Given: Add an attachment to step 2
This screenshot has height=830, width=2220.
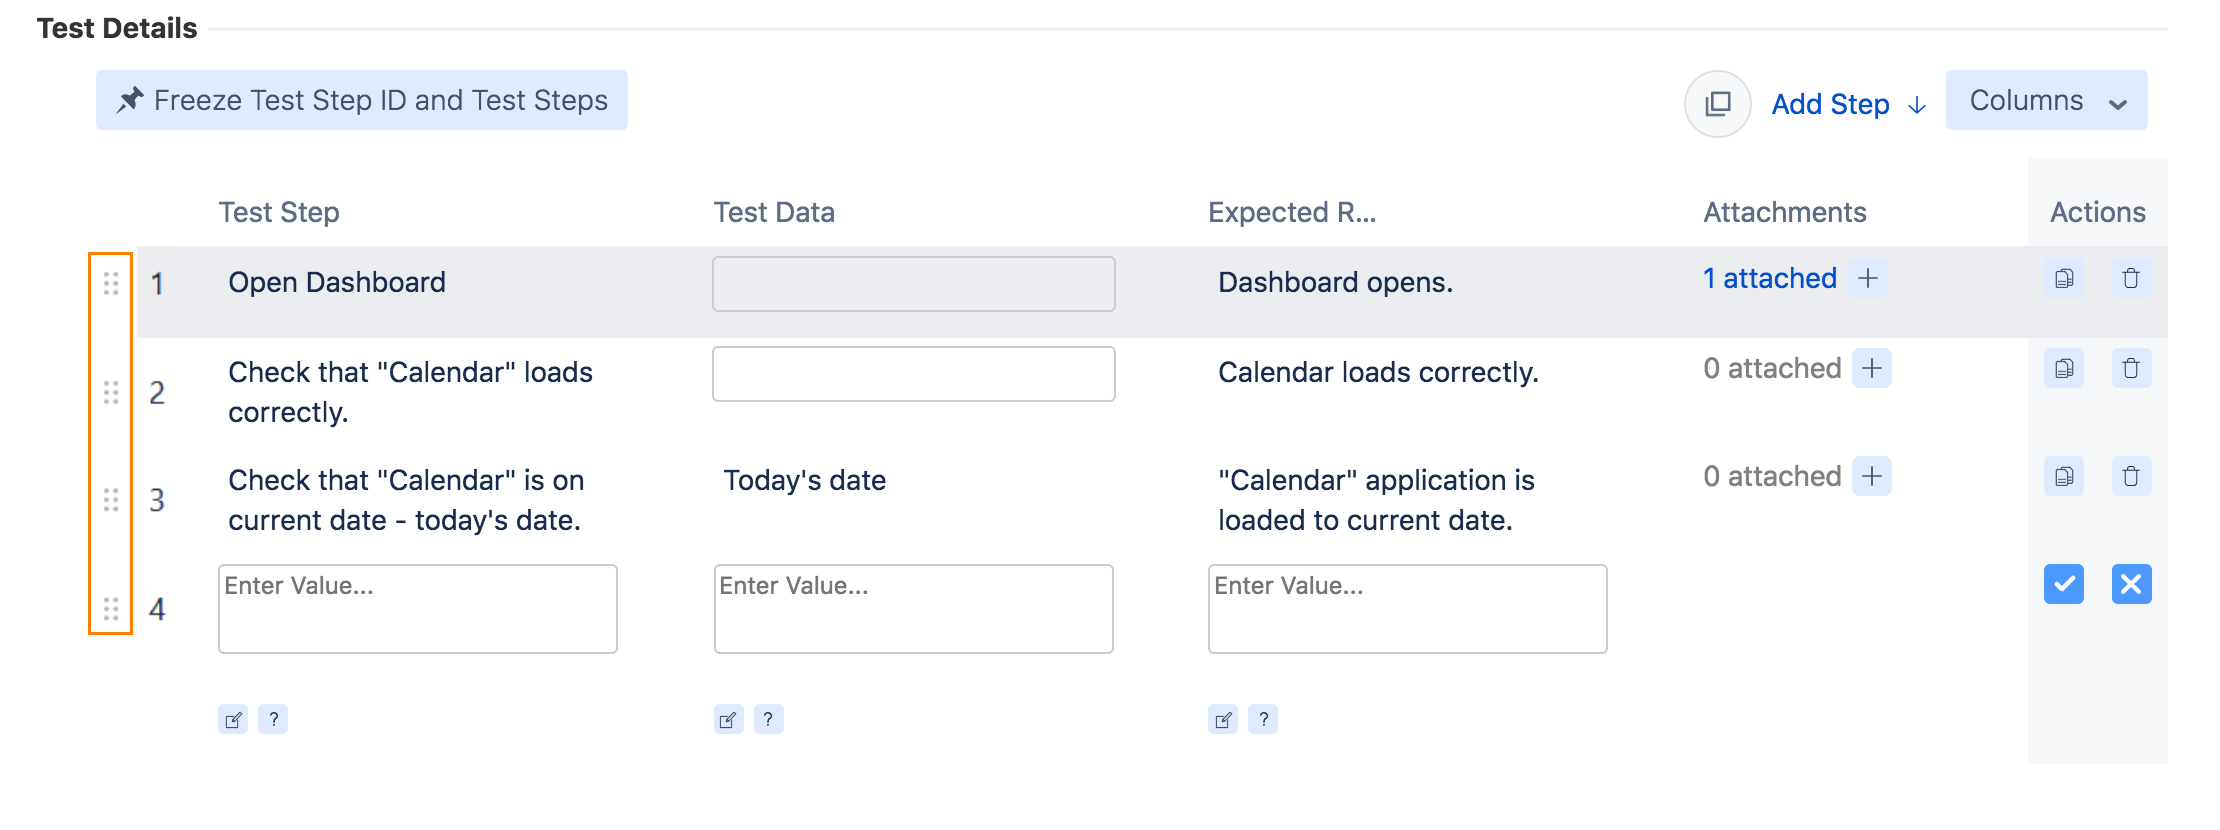Looking at the screenshot, I should pos(1872,369).
